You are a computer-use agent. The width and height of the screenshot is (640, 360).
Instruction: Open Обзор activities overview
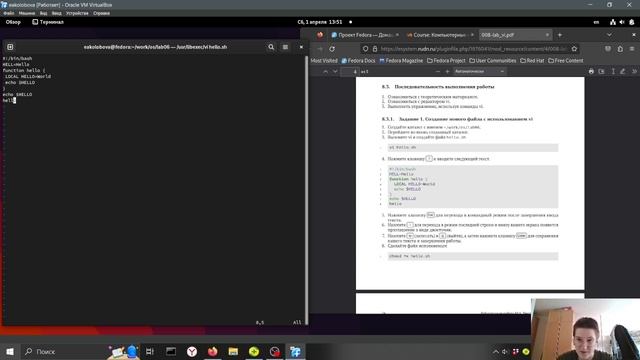click(x=13, y=22)
